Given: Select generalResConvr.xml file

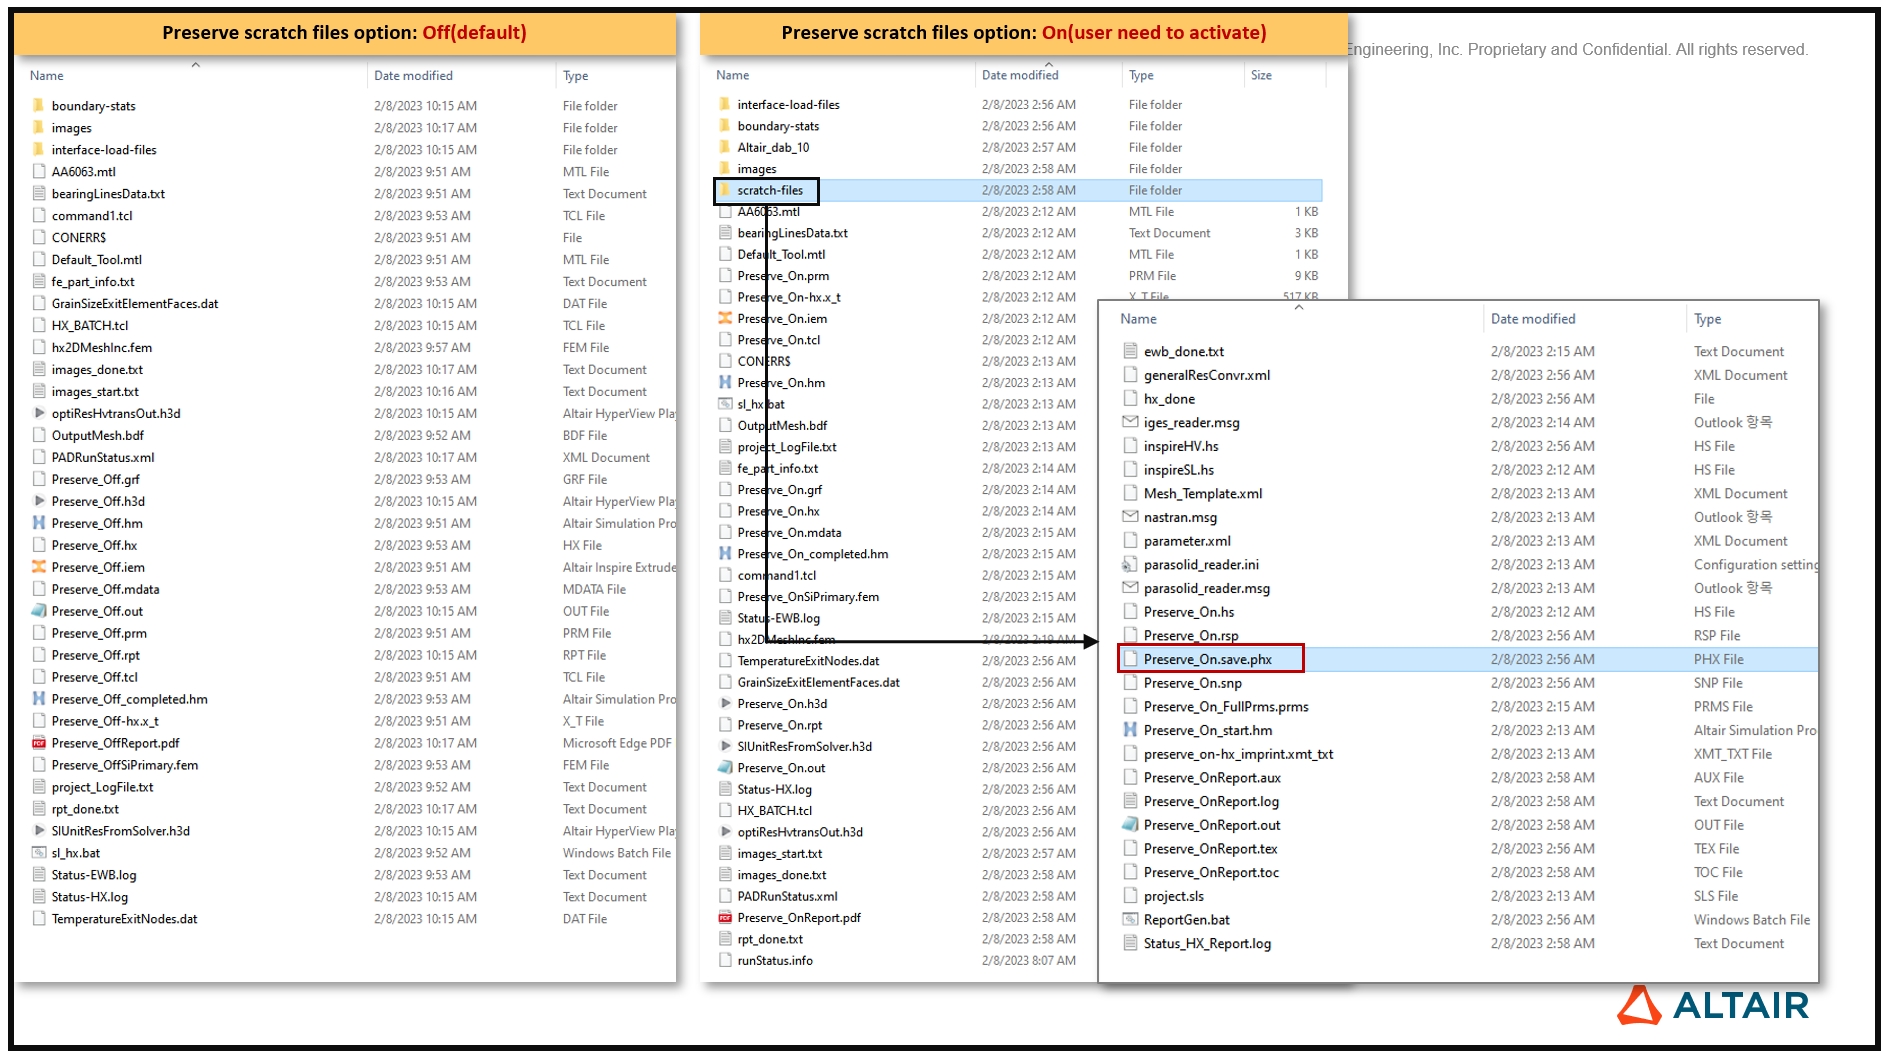Looking at the screenshot, I should [x=1207, y=375].
